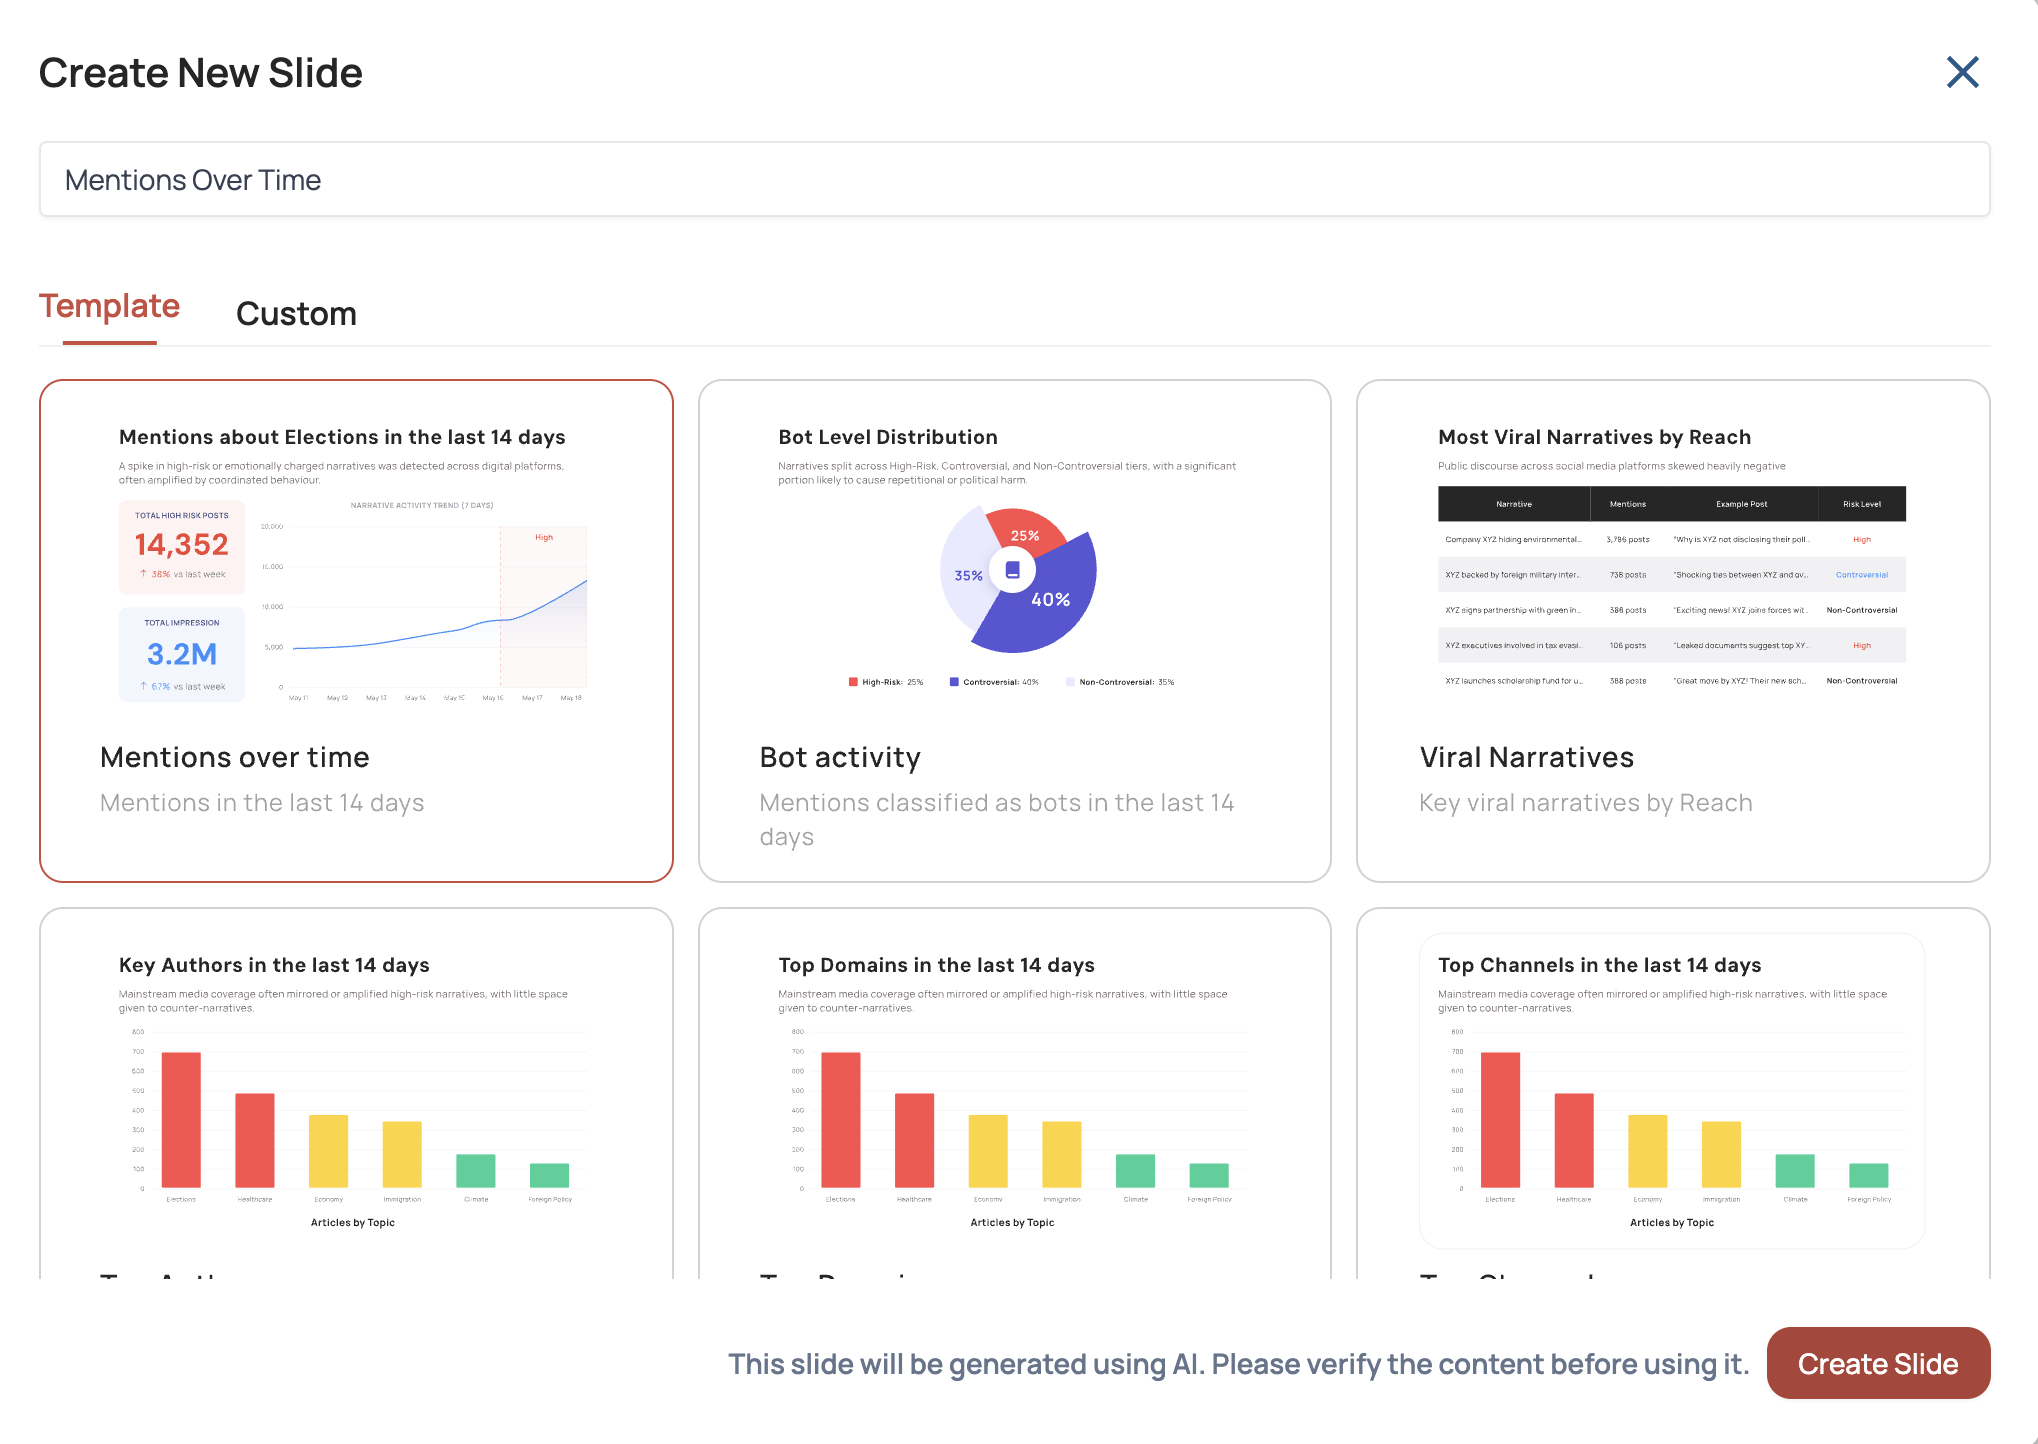Click the Total Impression 3.2M tile
Screen dimensions: 2038x1444
(x=182, y=654)
